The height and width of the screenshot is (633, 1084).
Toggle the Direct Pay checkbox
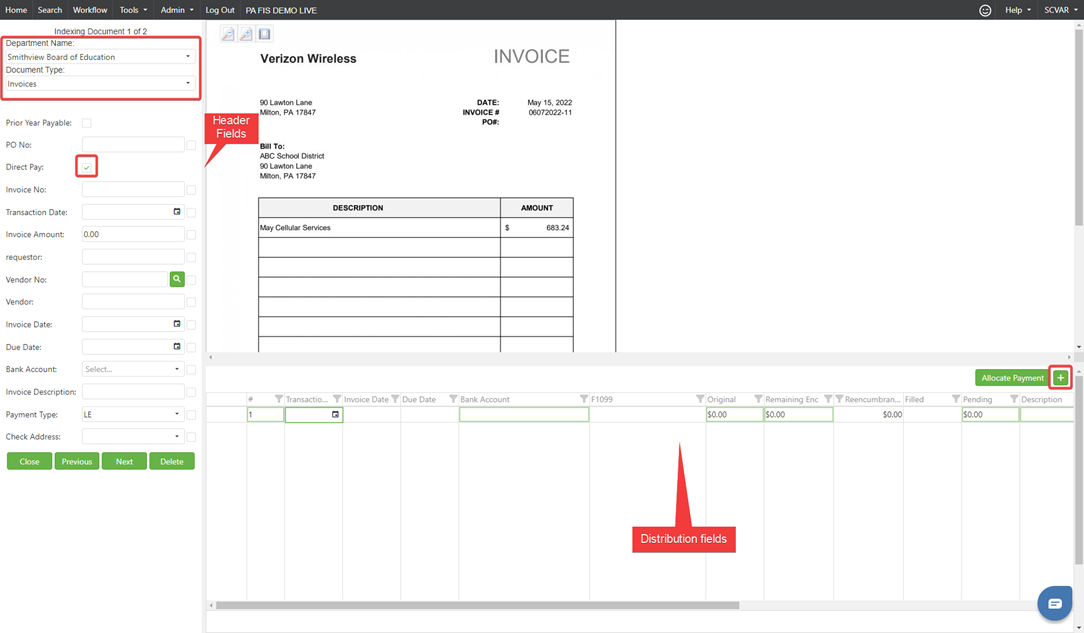pos(87,167)
